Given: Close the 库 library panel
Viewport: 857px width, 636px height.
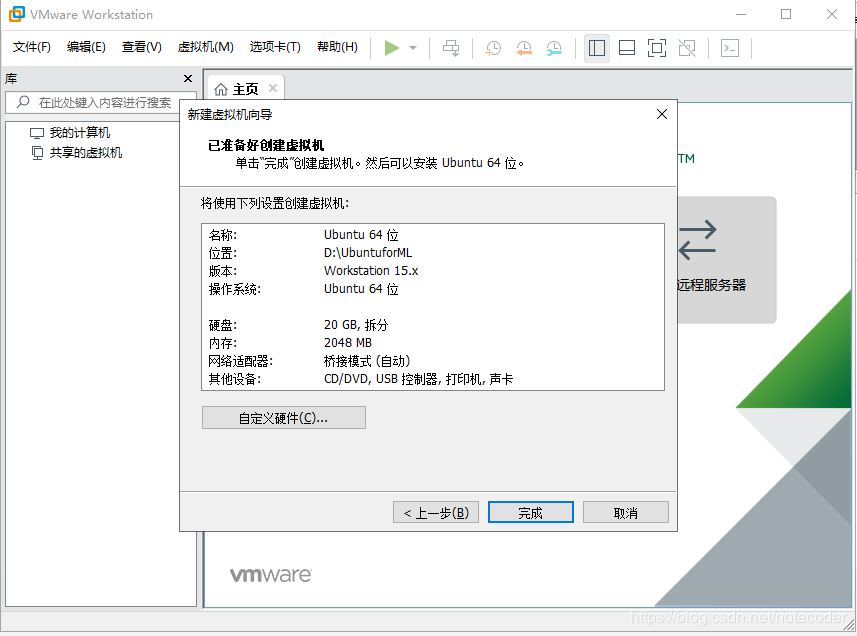Looking at the screenshot, I should [x=188, y=79].
